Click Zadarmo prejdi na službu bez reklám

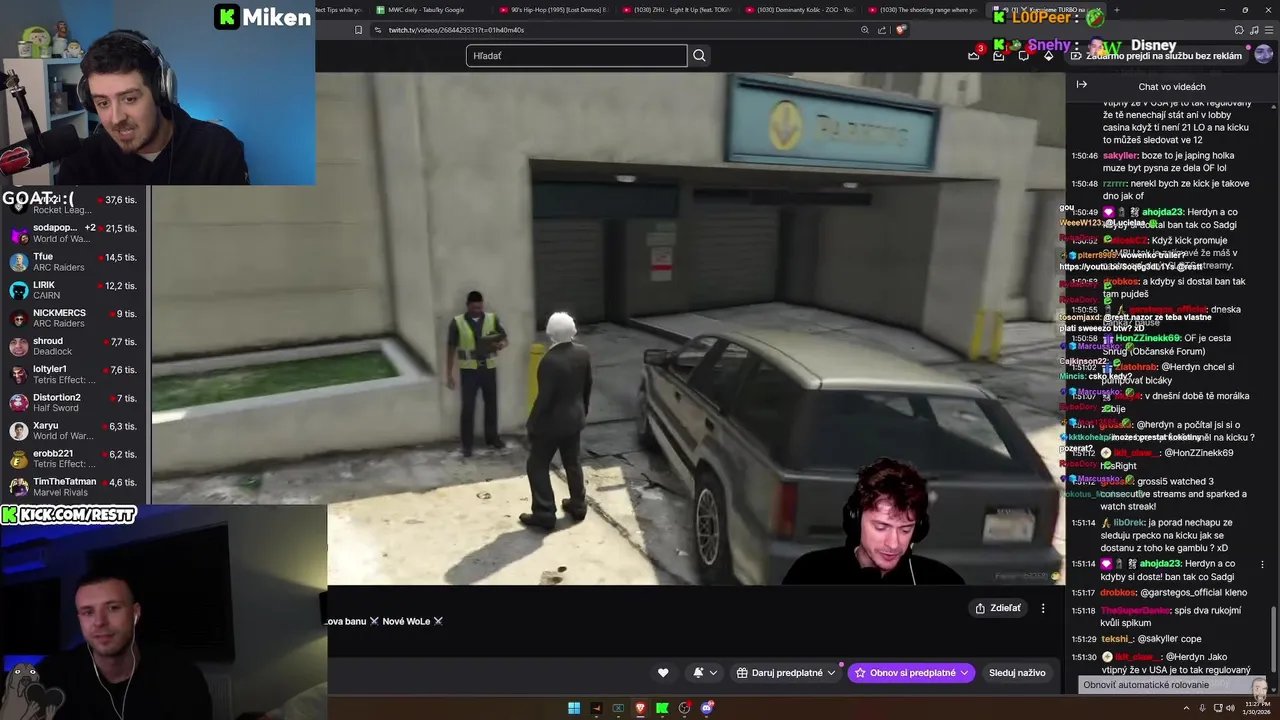point(1156,56)
